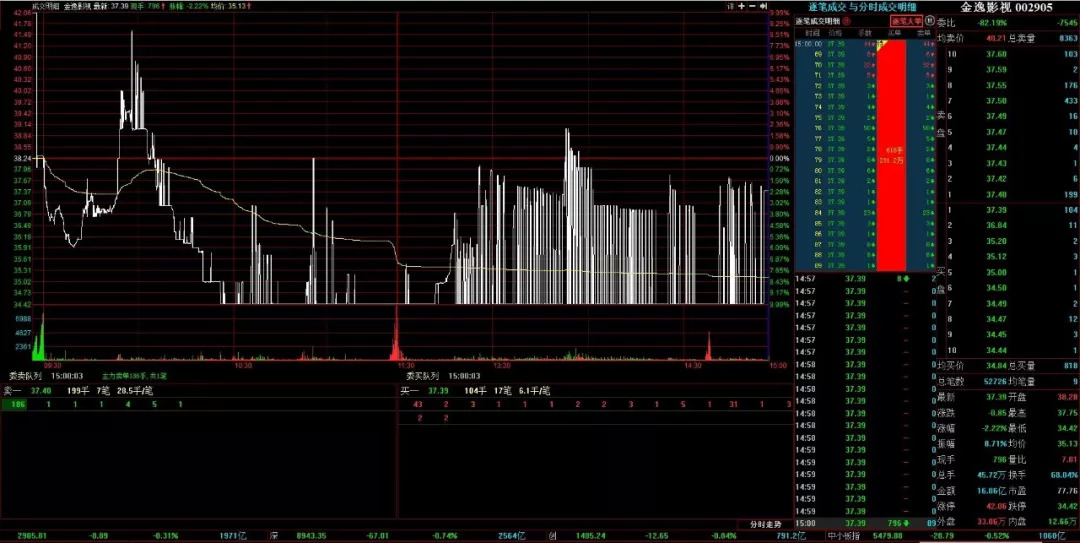Image resolution: width=1080 pixels, height=543 pixels.
Task: Click the 14:57 row with volume 8
Action: click(x=866, y=278)
